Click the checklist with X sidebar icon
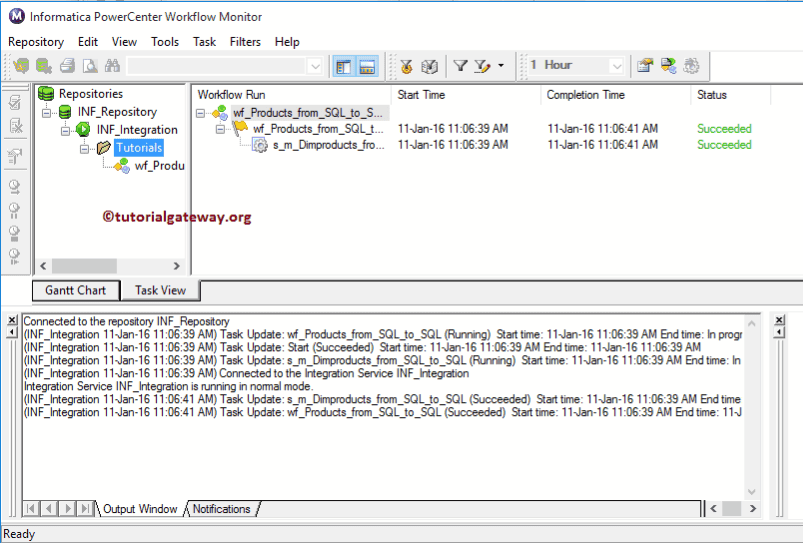Screen dimensions: 803x543 point(15,126)
